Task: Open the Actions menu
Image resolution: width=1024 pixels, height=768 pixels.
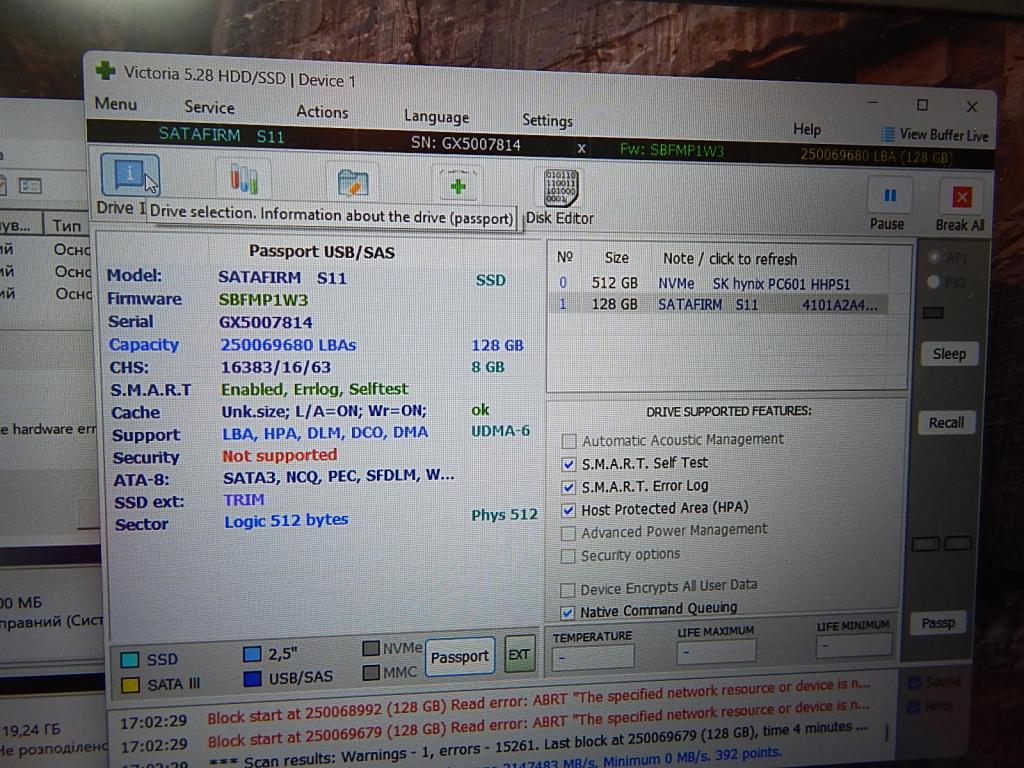Action: 322,112
